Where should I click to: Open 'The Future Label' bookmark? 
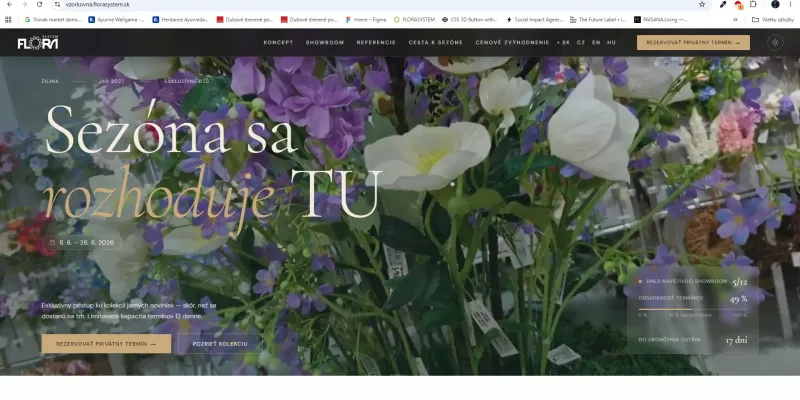pyautogui.click(x=598, y=19)
